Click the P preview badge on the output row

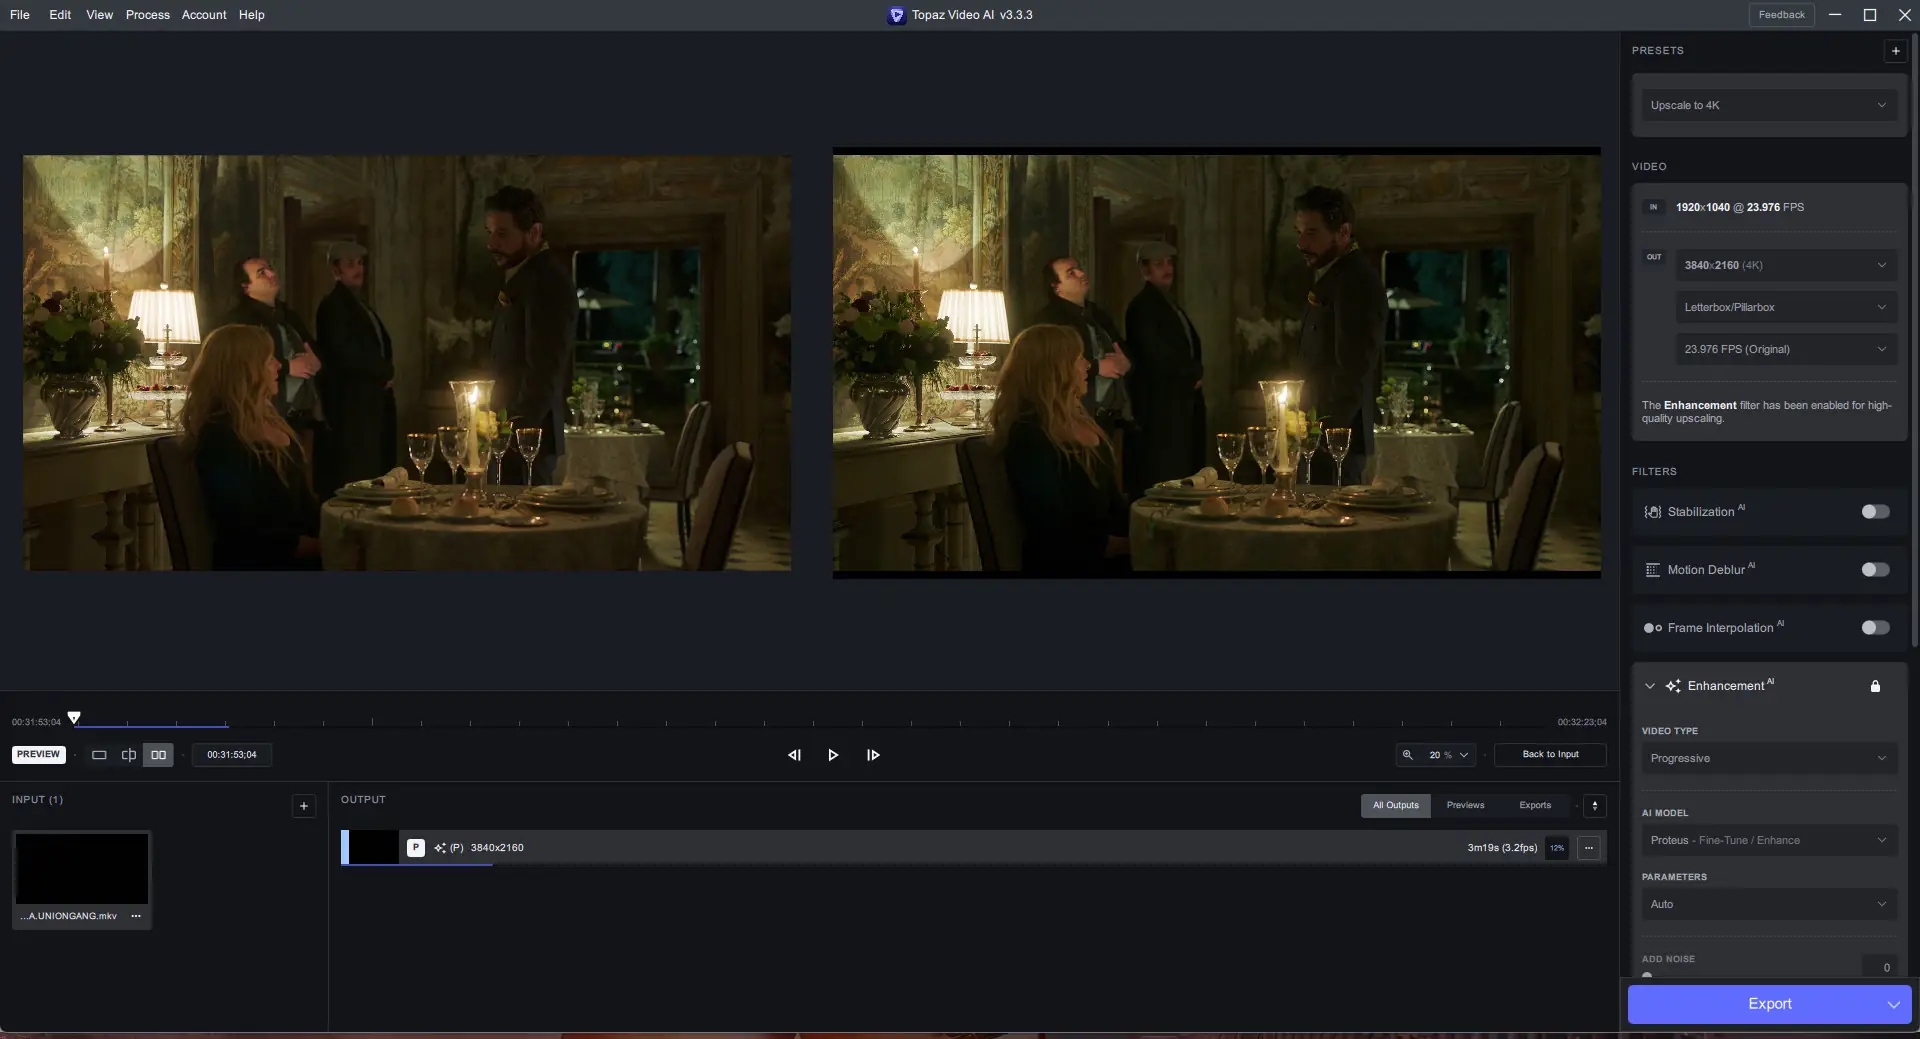click(x=416, y=848)
